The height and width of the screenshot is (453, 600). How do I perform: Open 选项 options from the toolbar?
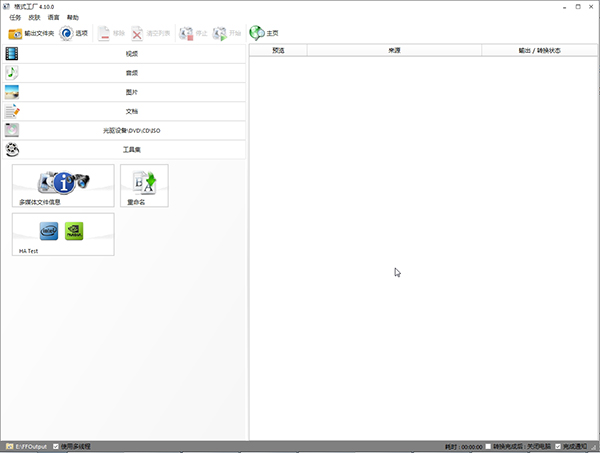point(73,34)
